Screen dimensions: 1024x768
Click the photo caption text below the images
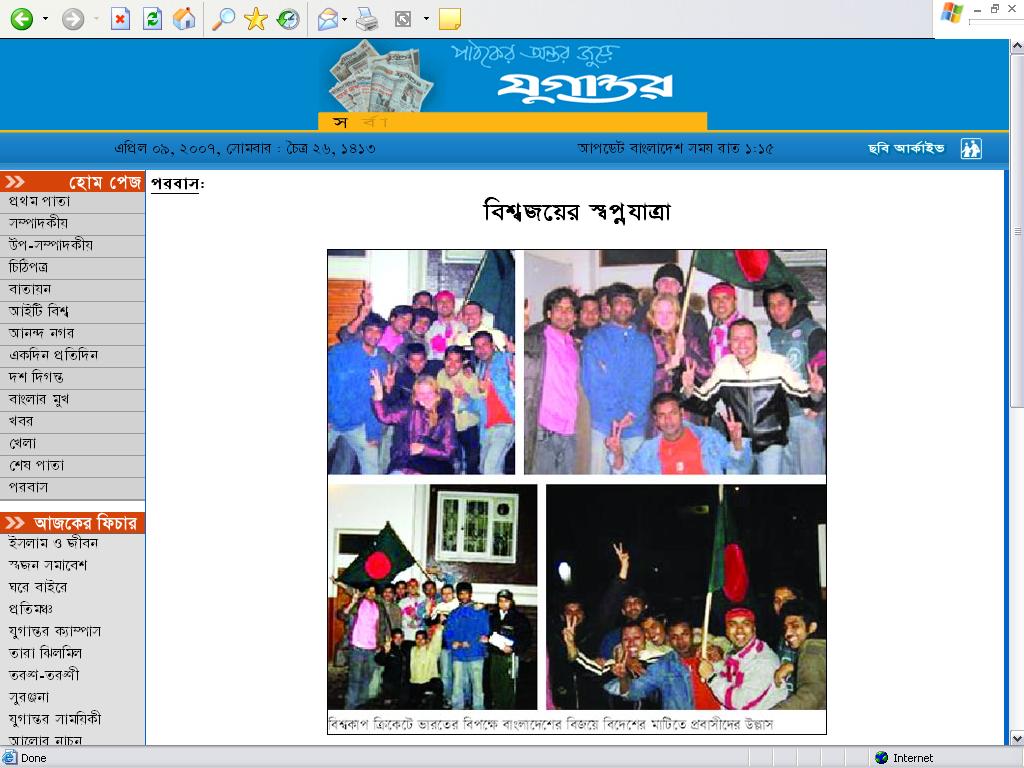(x=551, y=724)
